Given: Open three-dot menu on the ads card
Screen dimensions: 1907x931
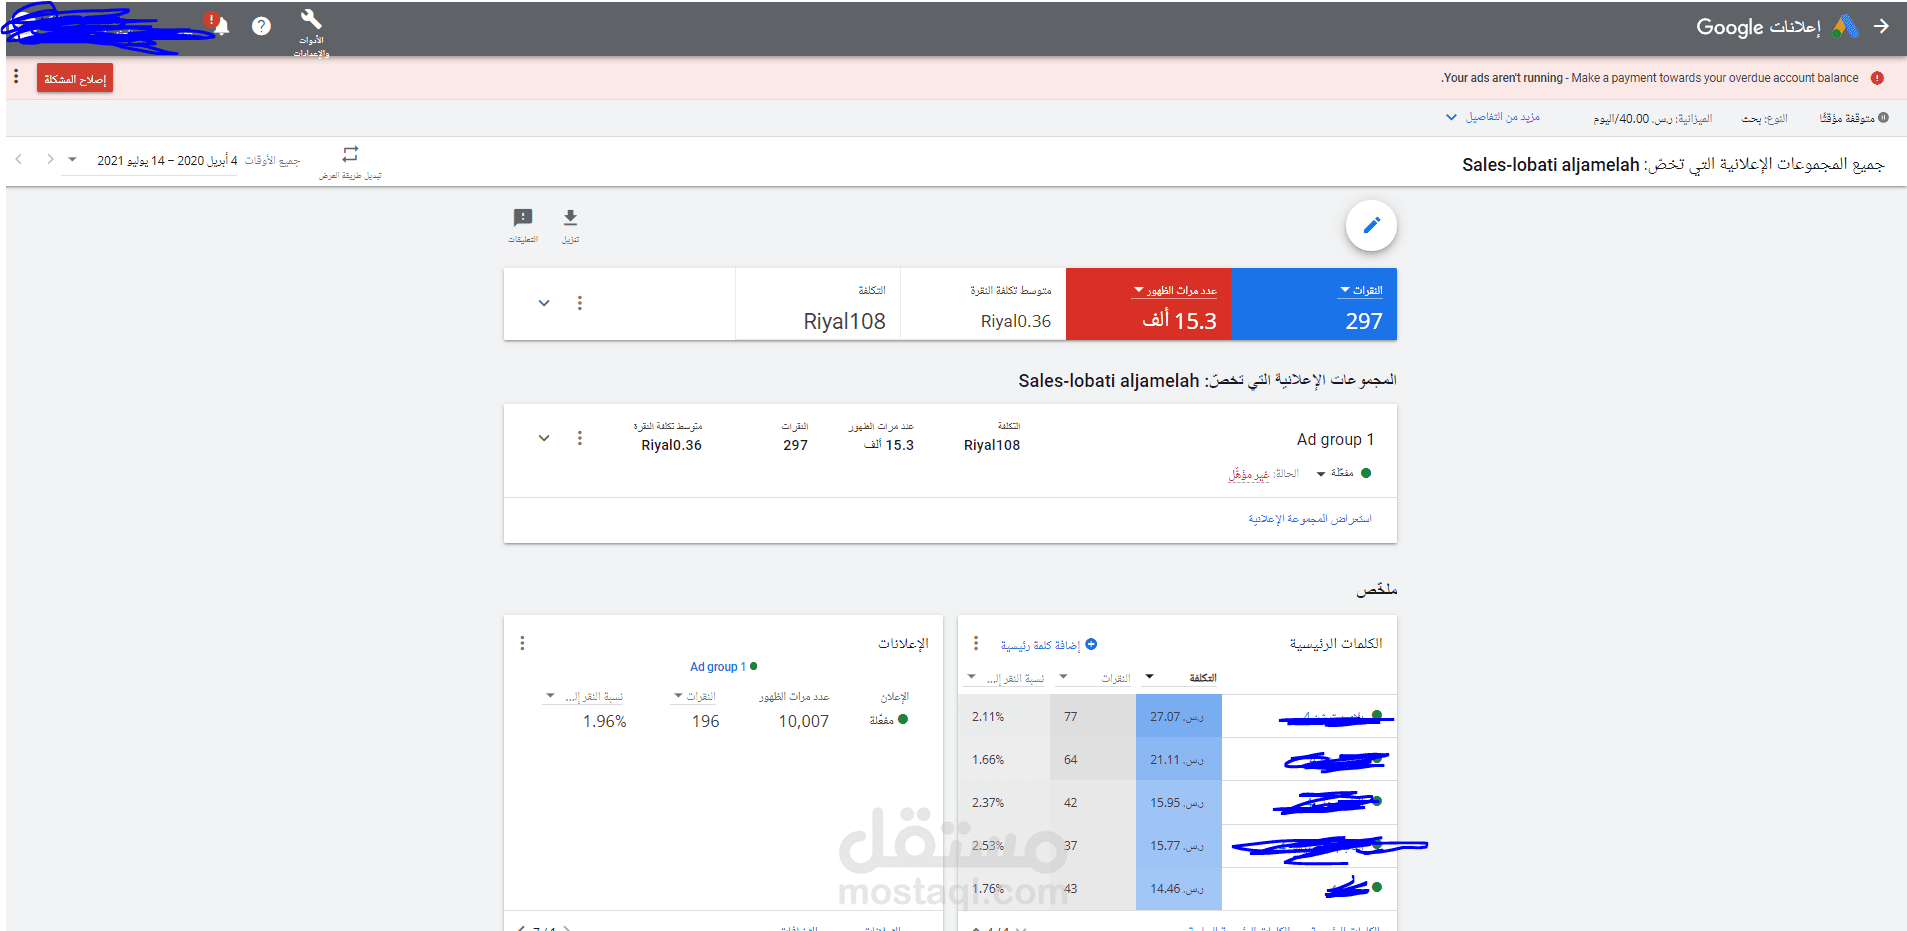Looking at the screenshot, I should coord(522,643).
